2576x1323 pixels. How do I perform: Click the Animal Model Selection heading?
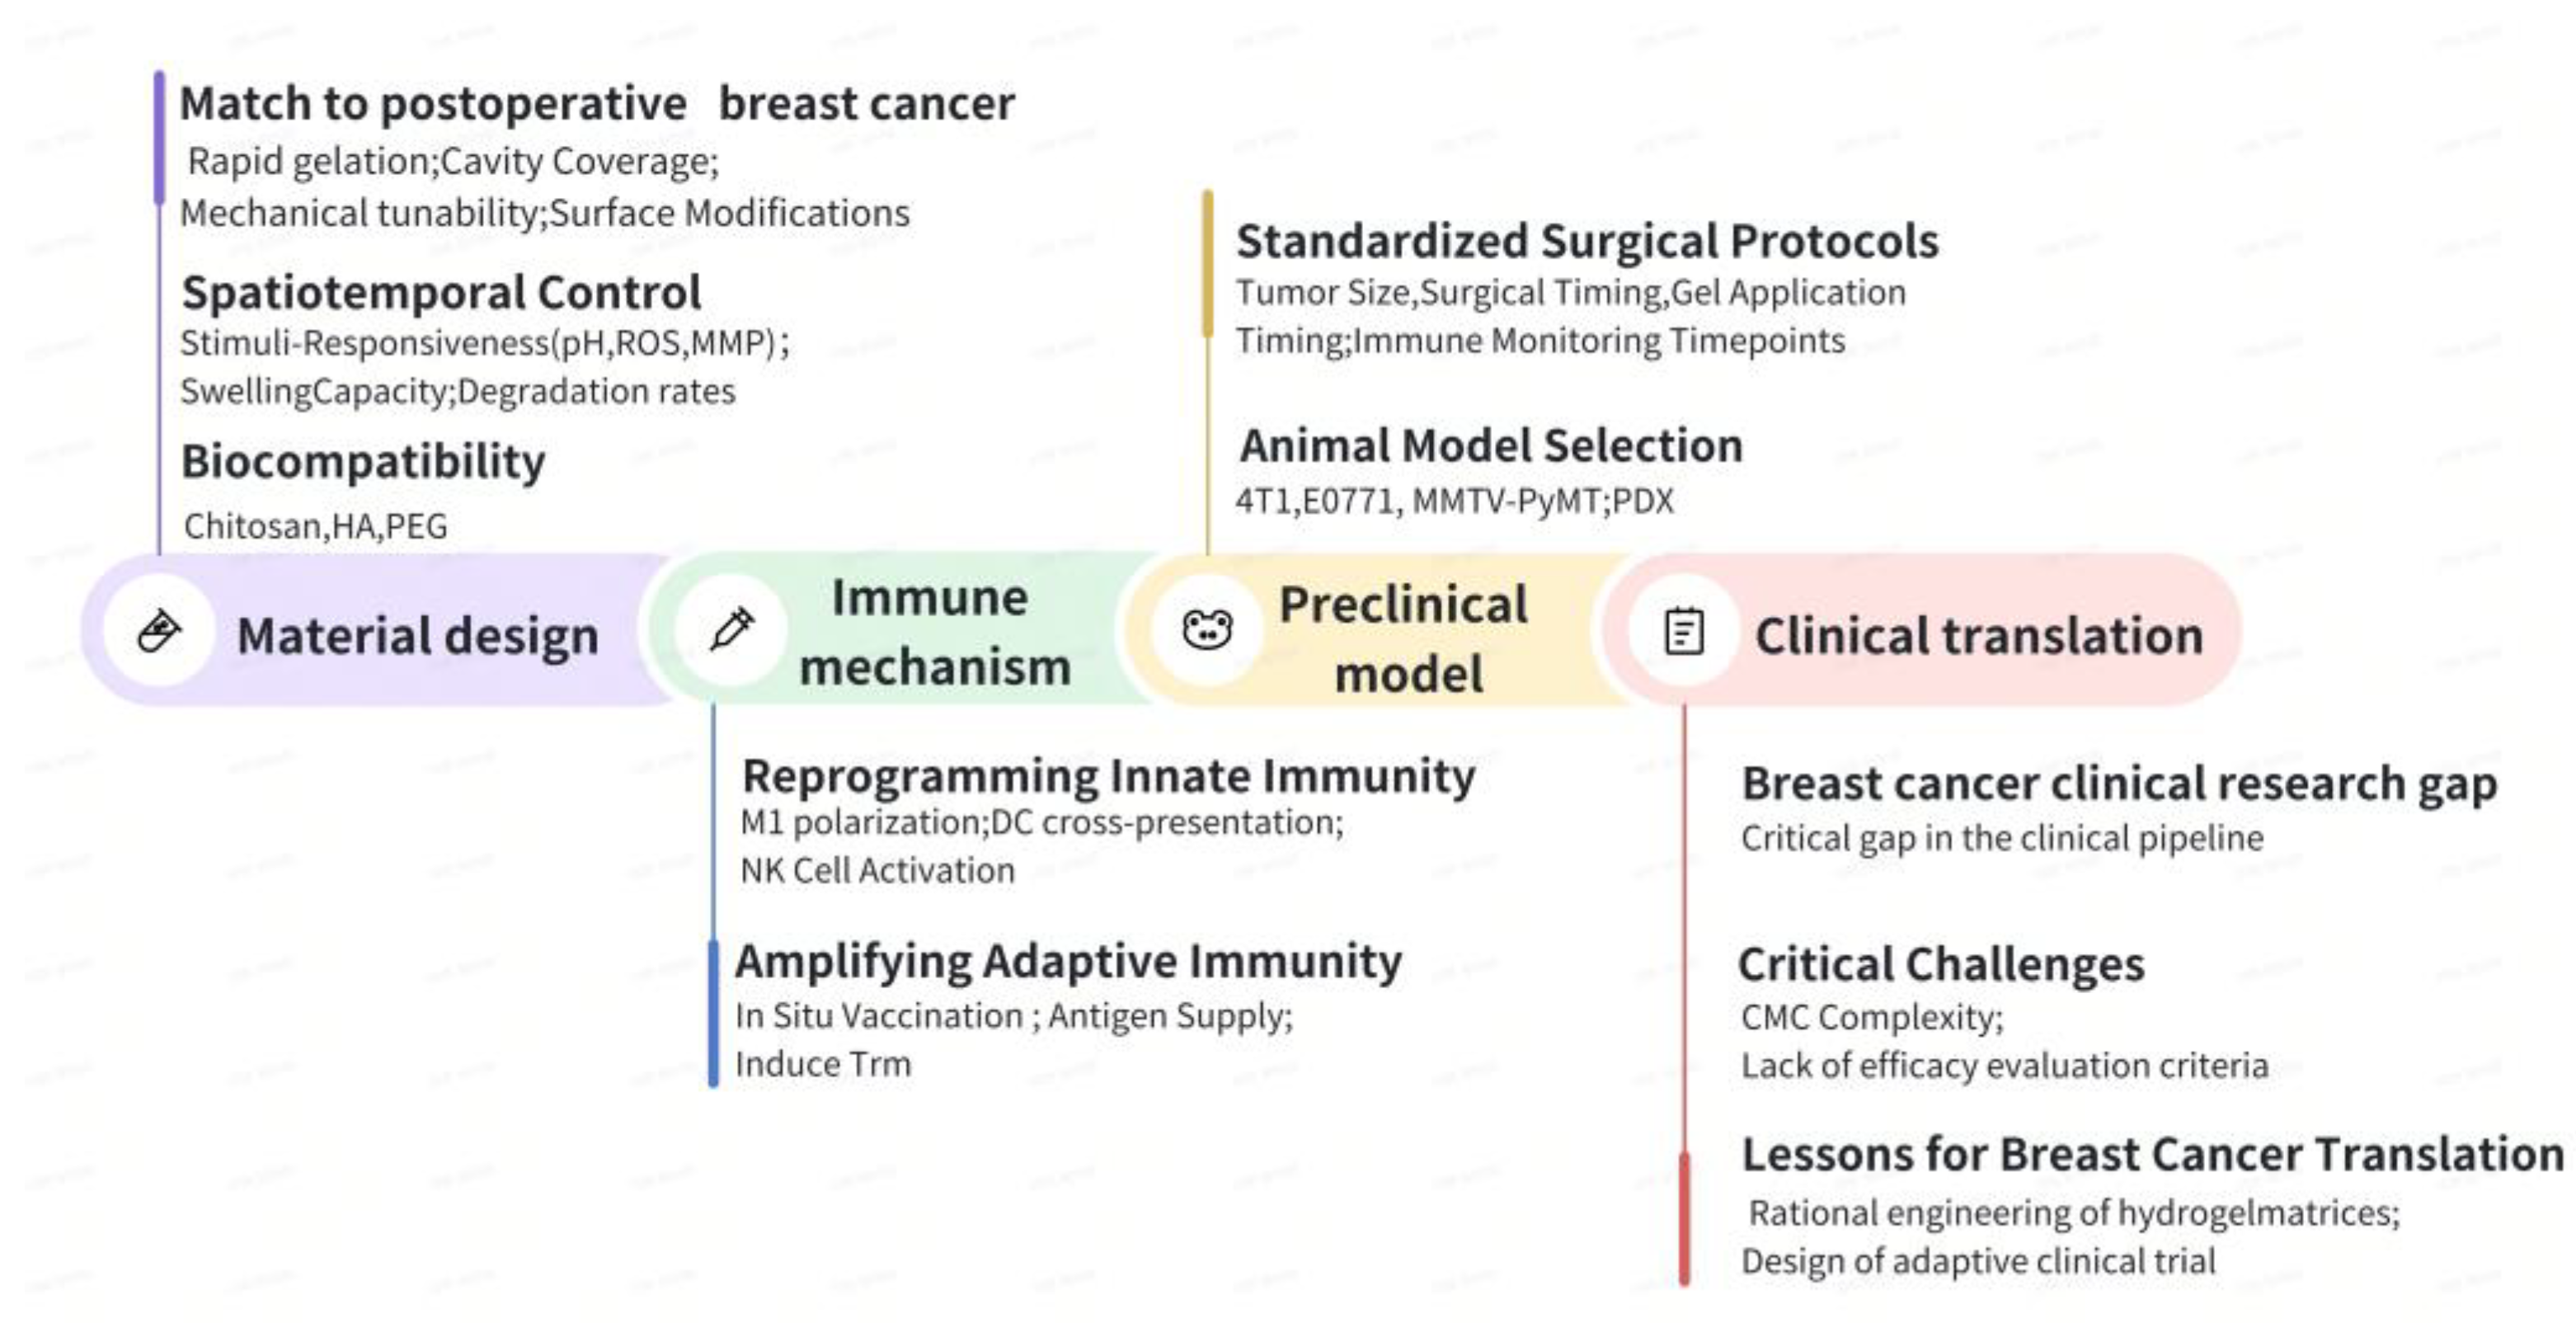[x=1491, y=446]
